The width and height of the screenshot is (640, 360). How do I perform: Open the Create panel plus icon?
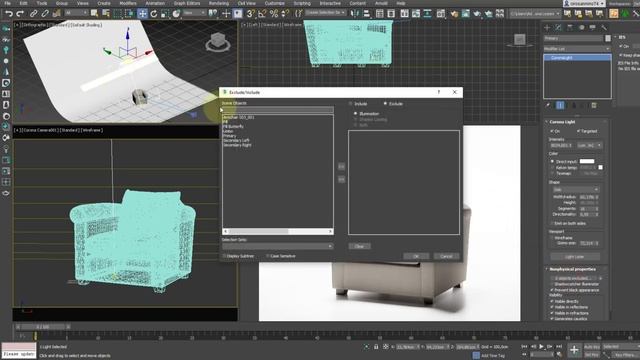pyautogui.click(x=547, y=27)
